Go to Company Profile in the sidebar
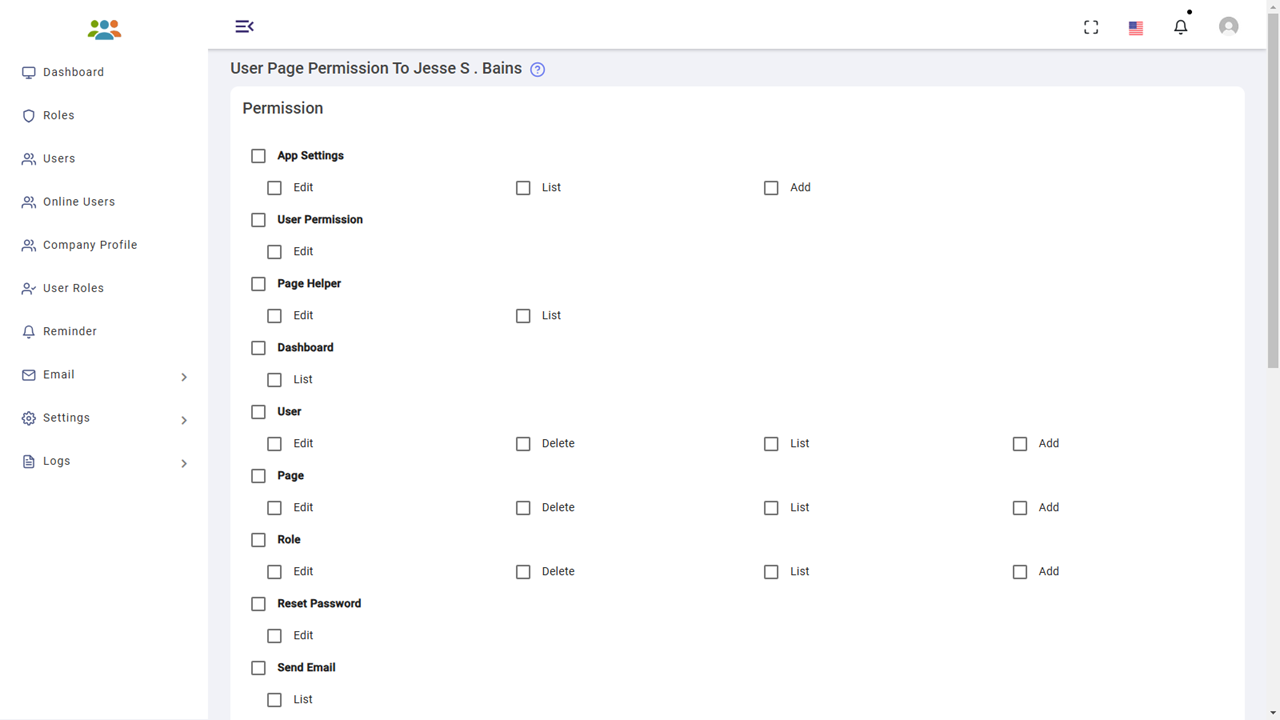The image size is (1280, 720). click(89, 245)
